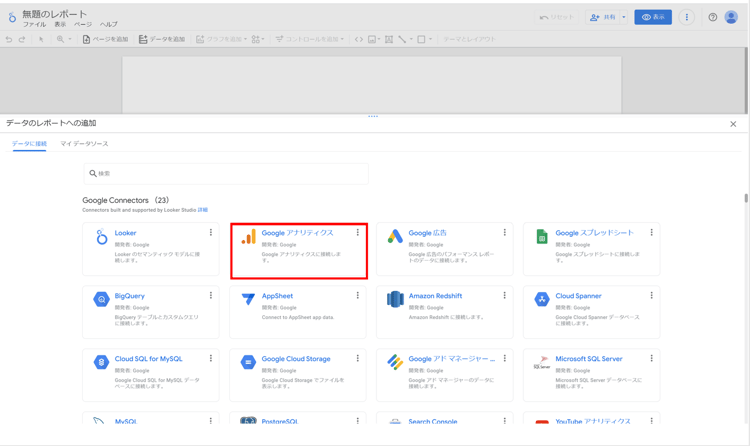The image size is (750, 446).
Task: Close the データのレポートへの追加 panel
Action: click(x=733, y=124)
